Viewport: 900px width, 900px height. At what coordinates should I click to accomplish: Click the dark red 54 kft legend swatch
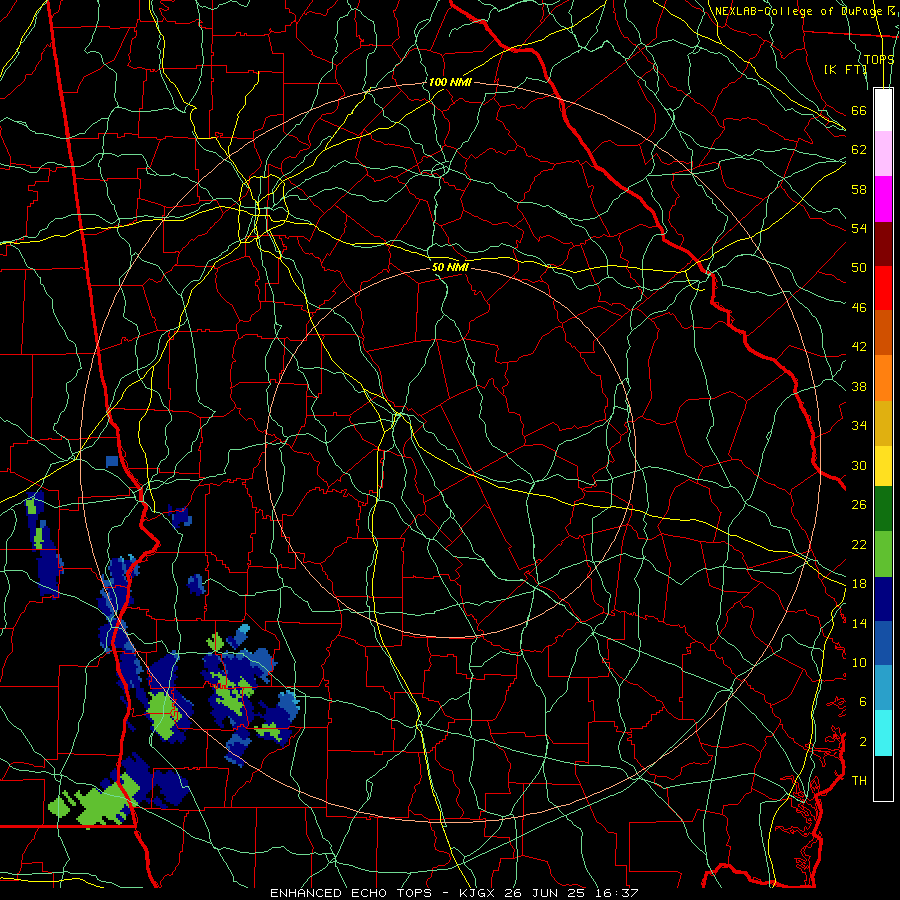(883, 244)
